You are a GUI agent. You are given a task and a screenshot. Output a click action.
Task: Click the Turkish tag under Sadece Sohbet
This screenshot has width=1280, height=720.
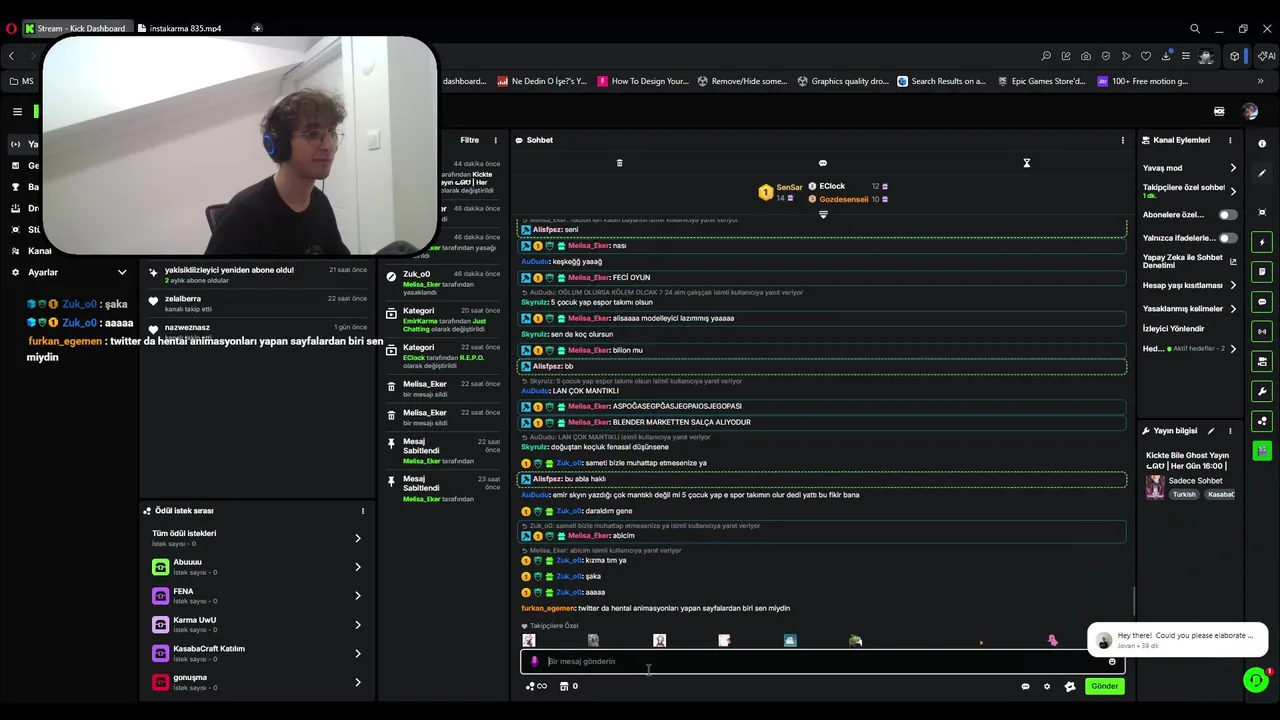click(x=1184, y=494)
